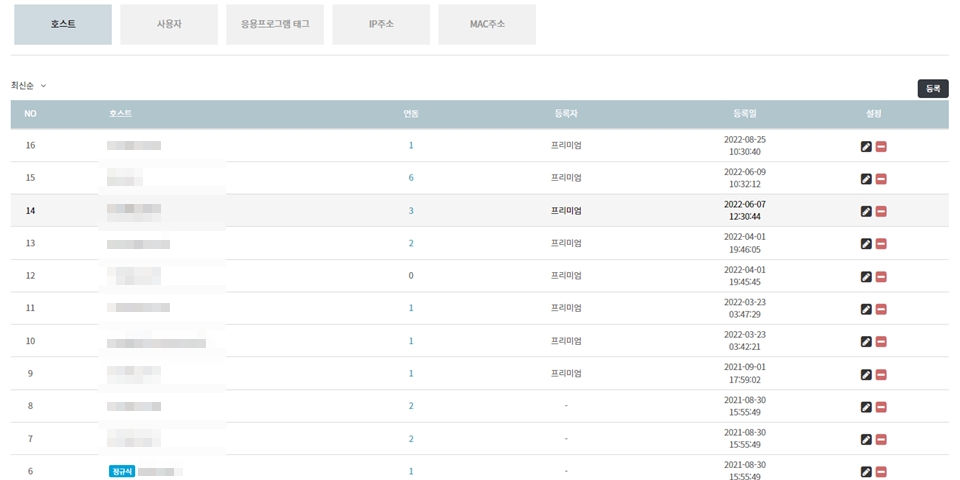Click the red delete icon for row 15
960x480 pixels.
pyautogui.click(x=881, y=179)
